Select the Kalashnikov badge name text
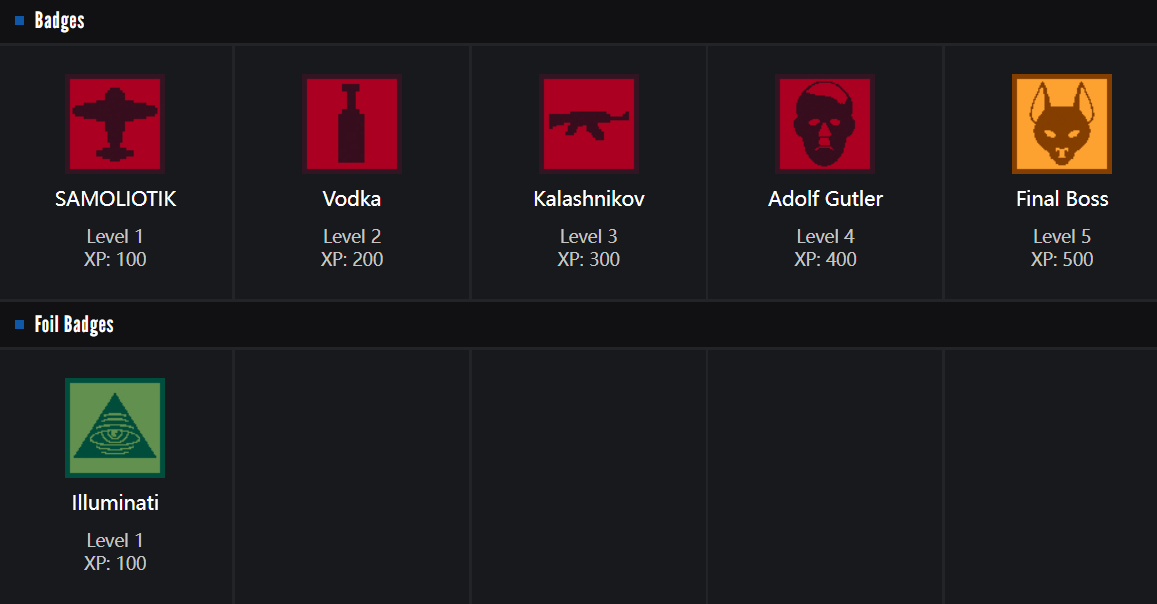This screenshot has width=1157, height=604. click(x=589, y=199)
